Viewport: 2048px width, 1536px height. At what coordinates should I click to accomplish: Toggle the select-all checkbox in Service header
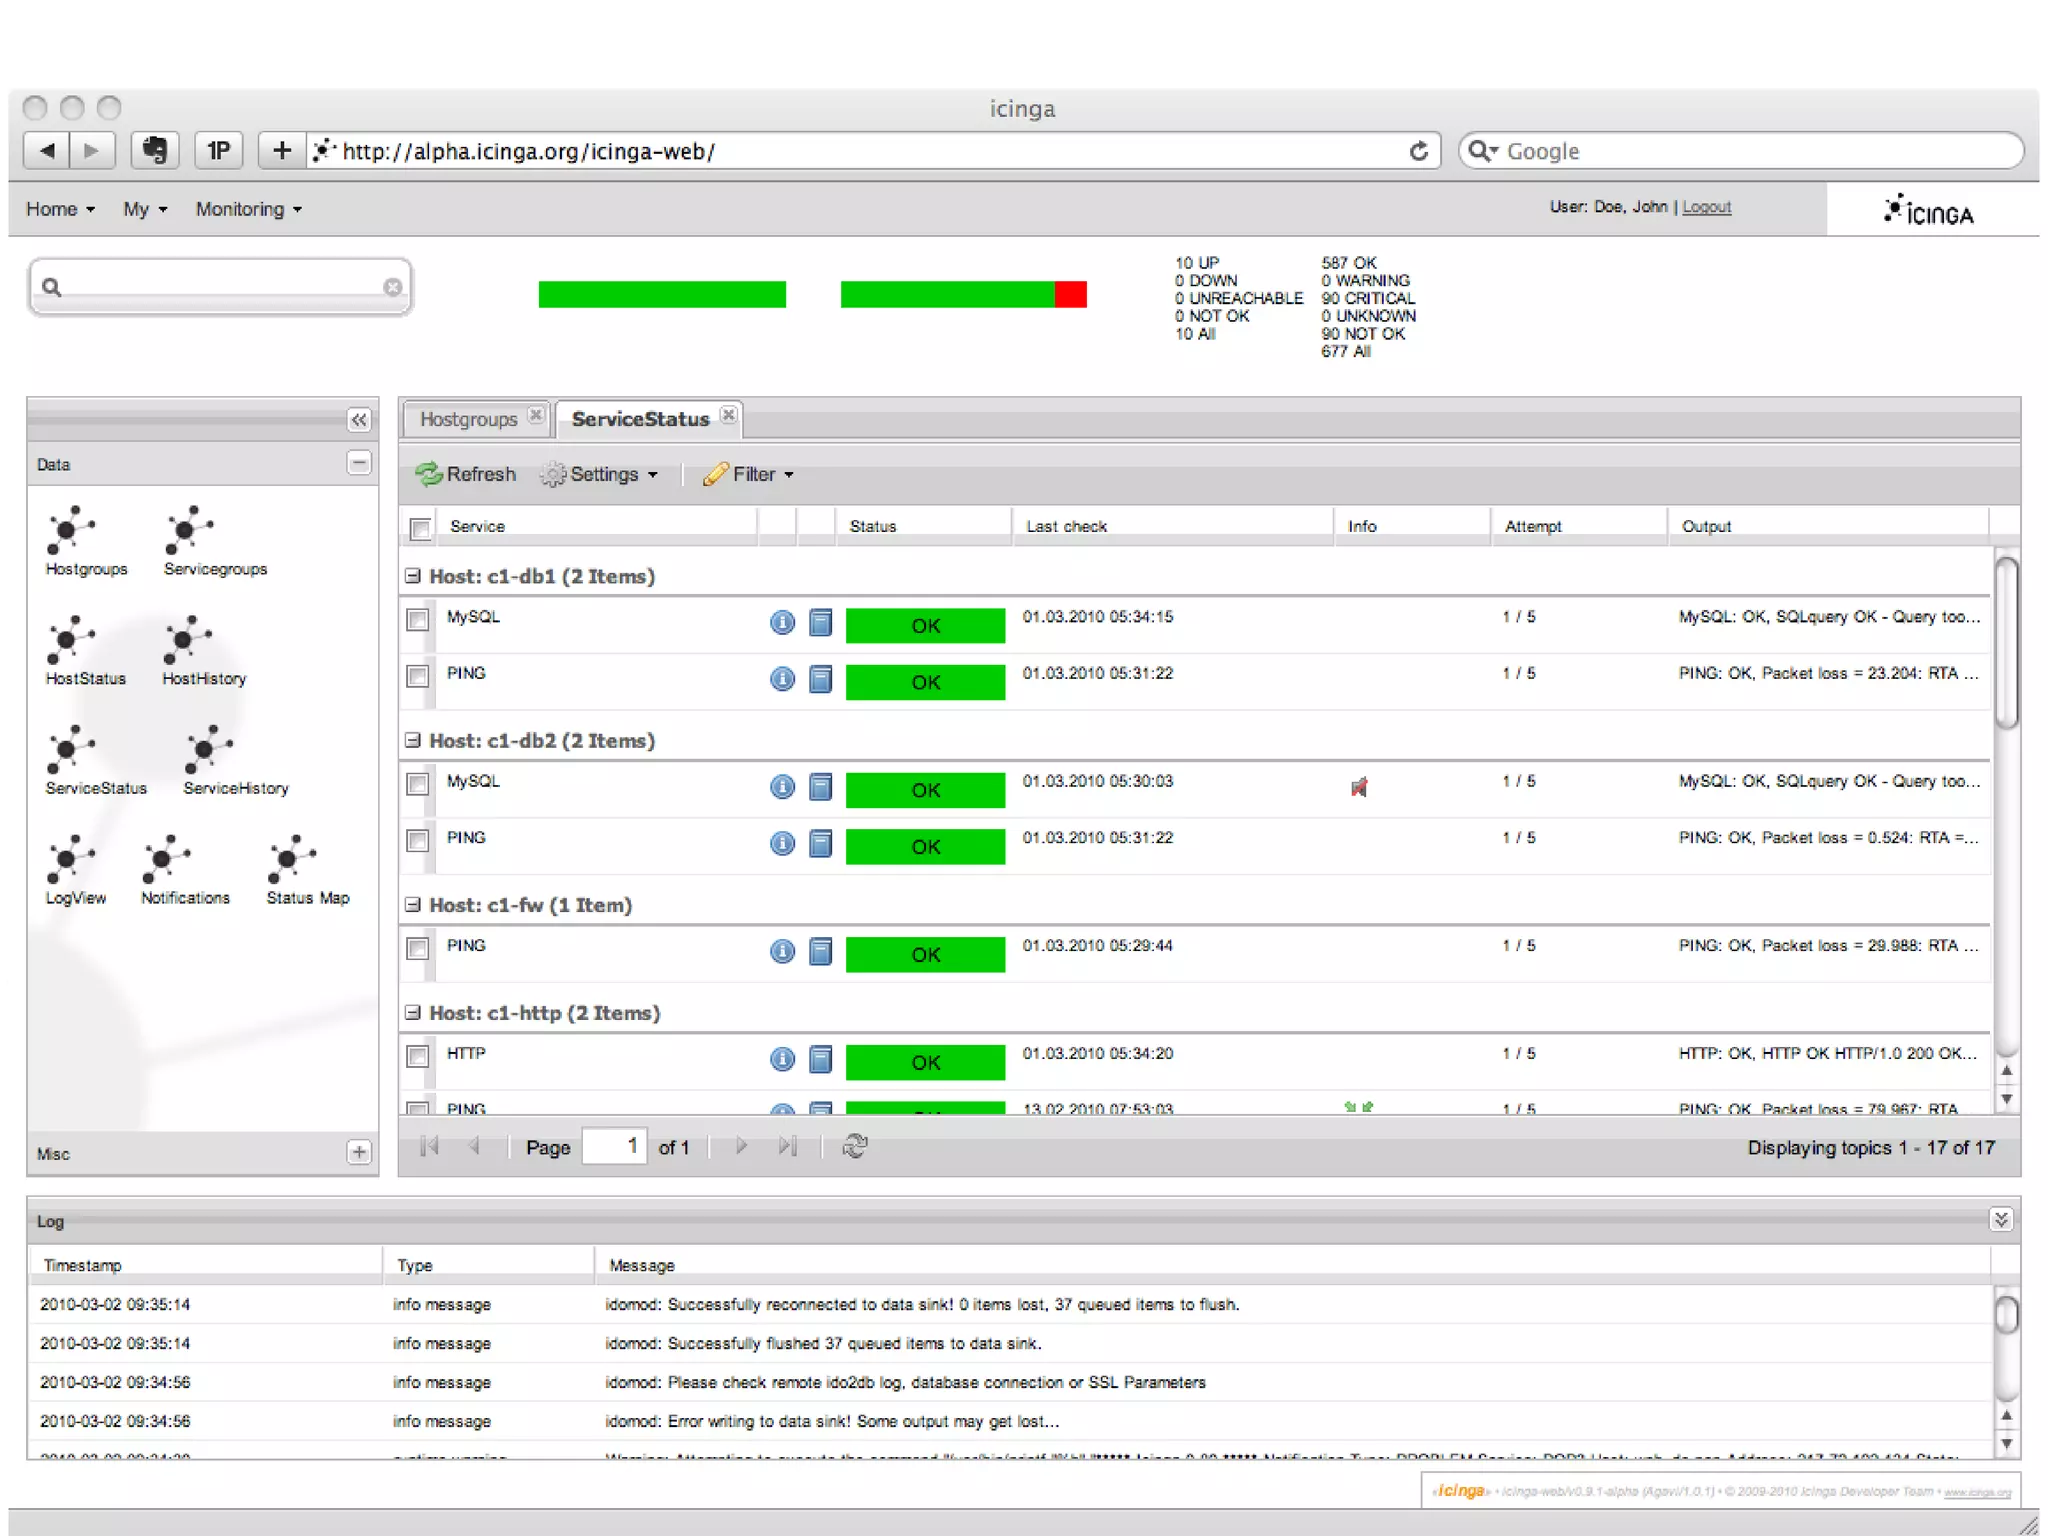421,528
